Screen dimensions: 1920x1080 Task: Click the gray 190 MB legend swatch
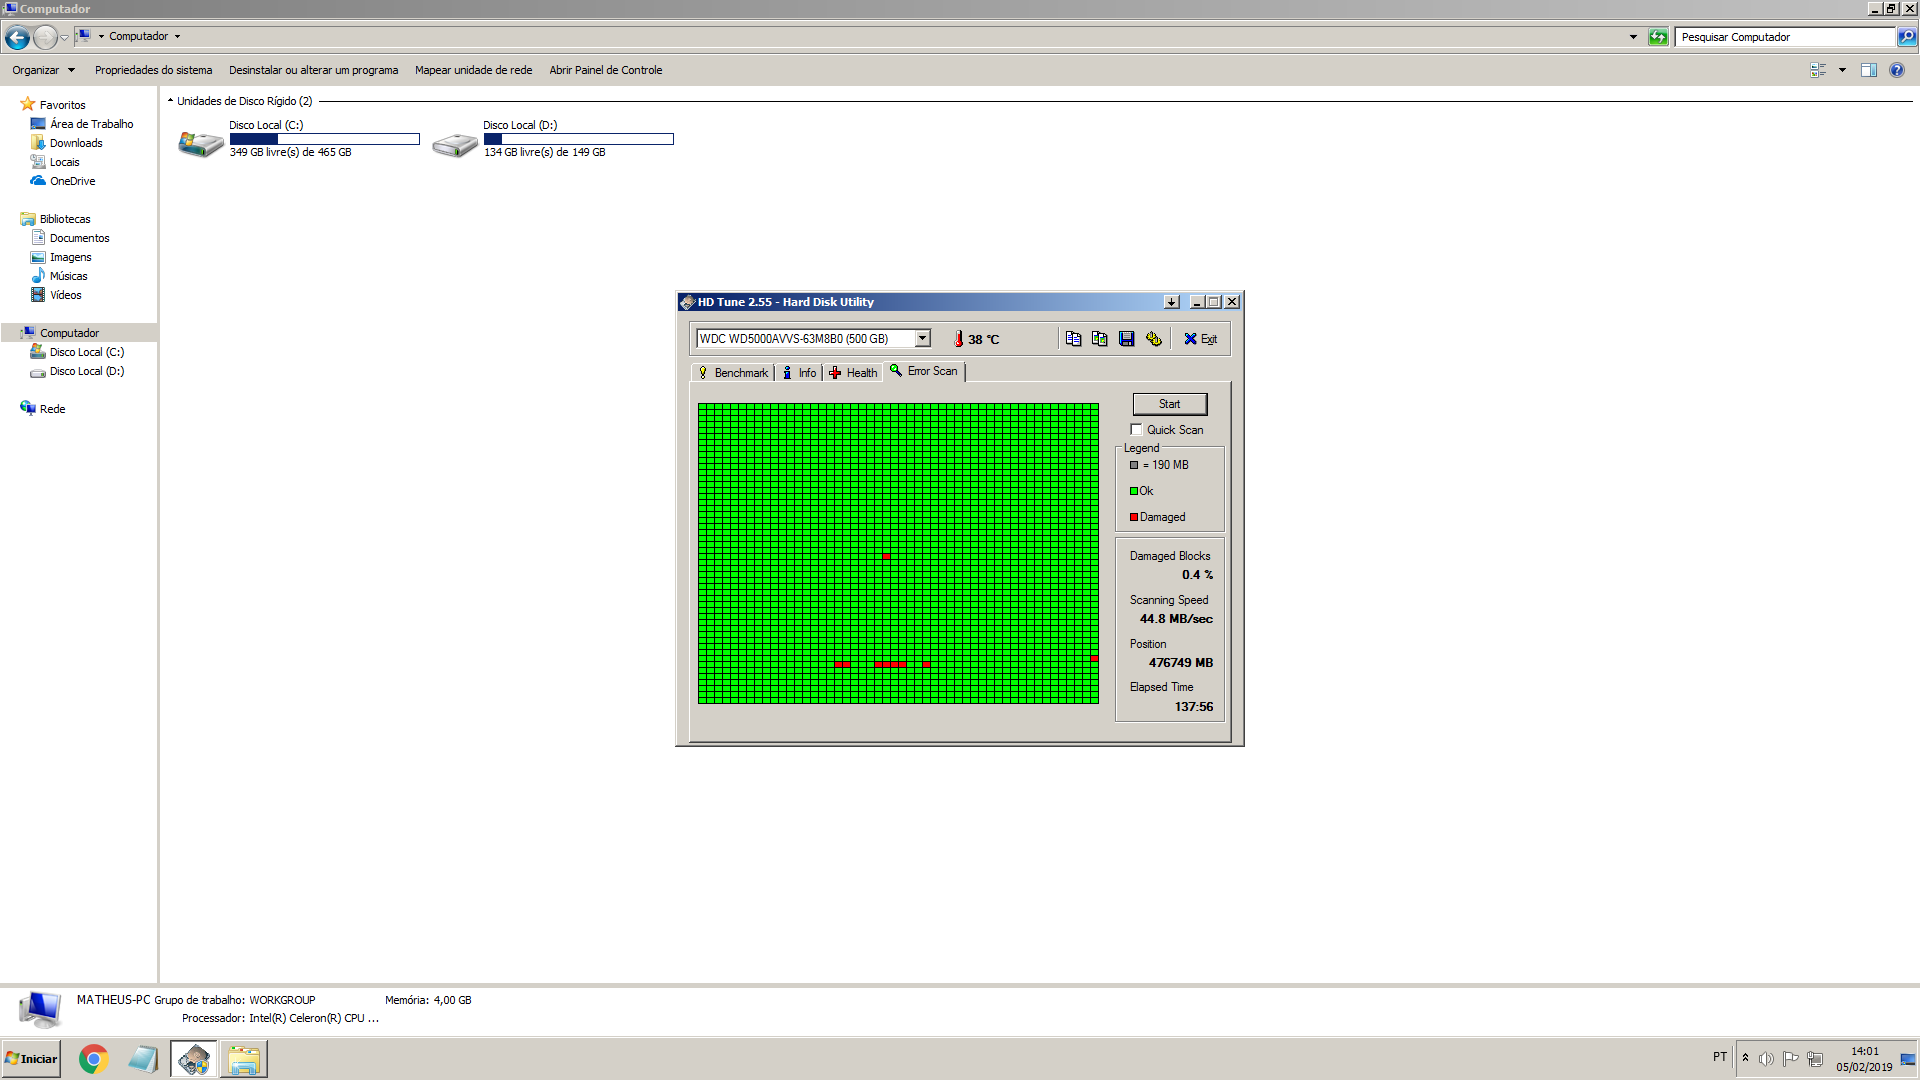click(x=1134, y=465)
